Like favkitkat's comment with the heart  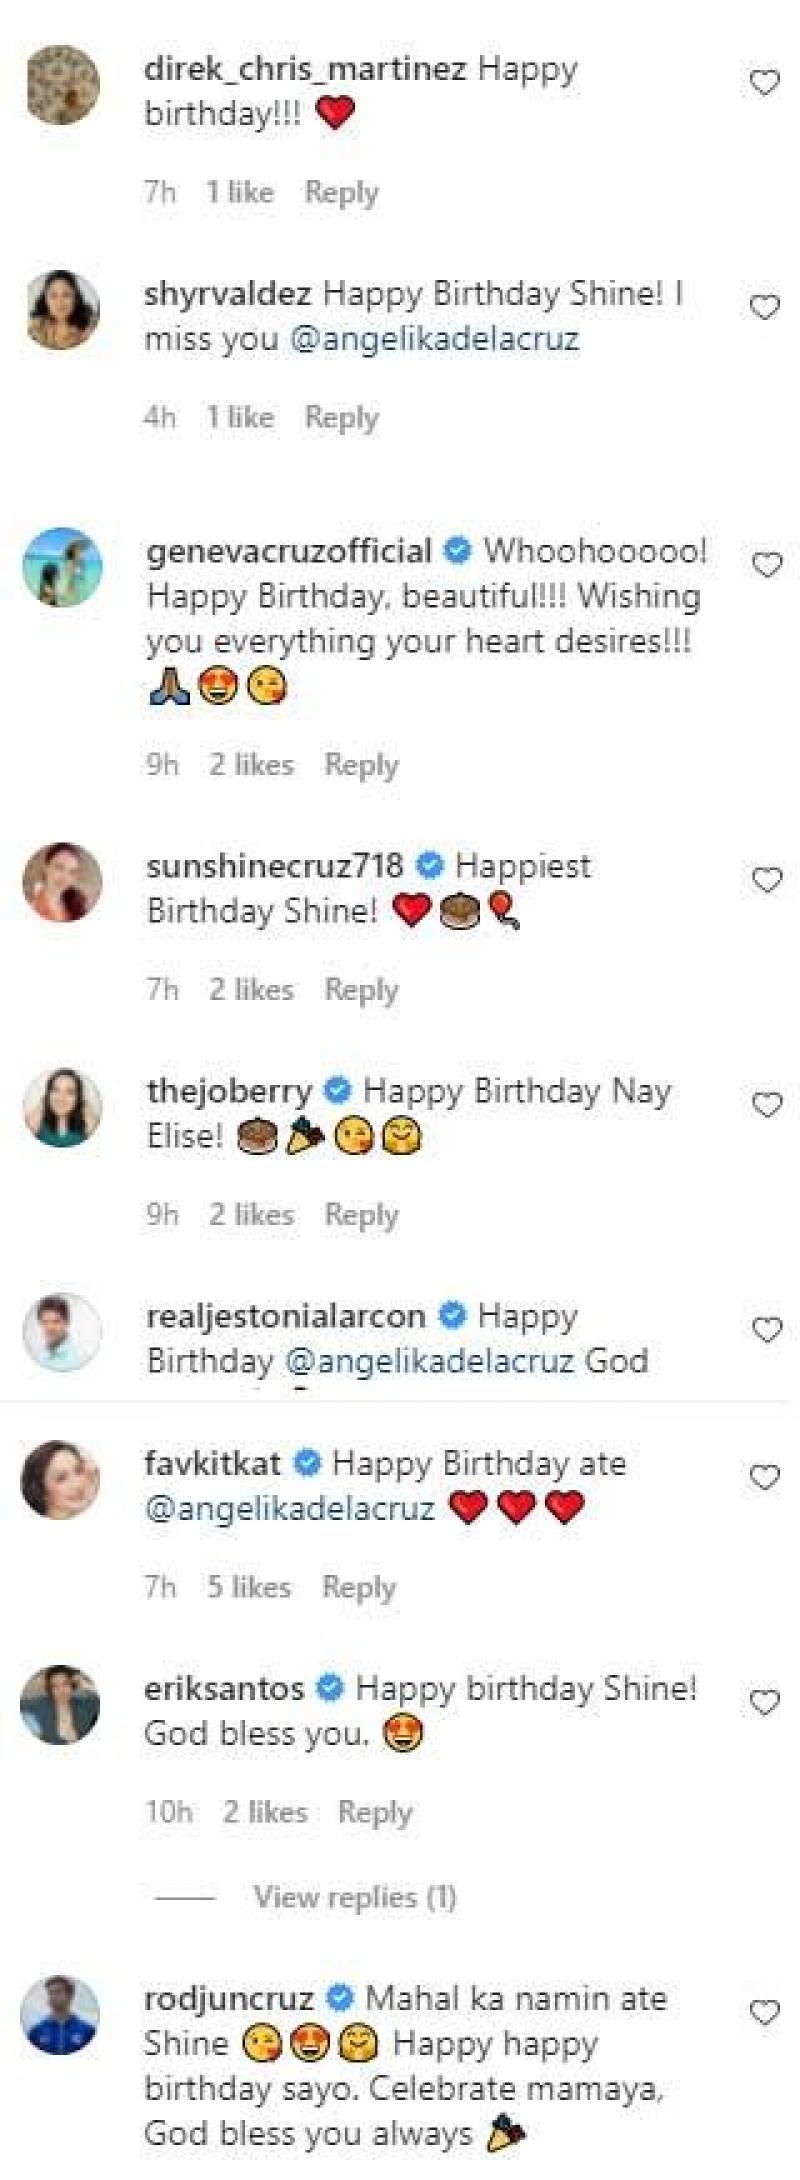coord(764,1477)
